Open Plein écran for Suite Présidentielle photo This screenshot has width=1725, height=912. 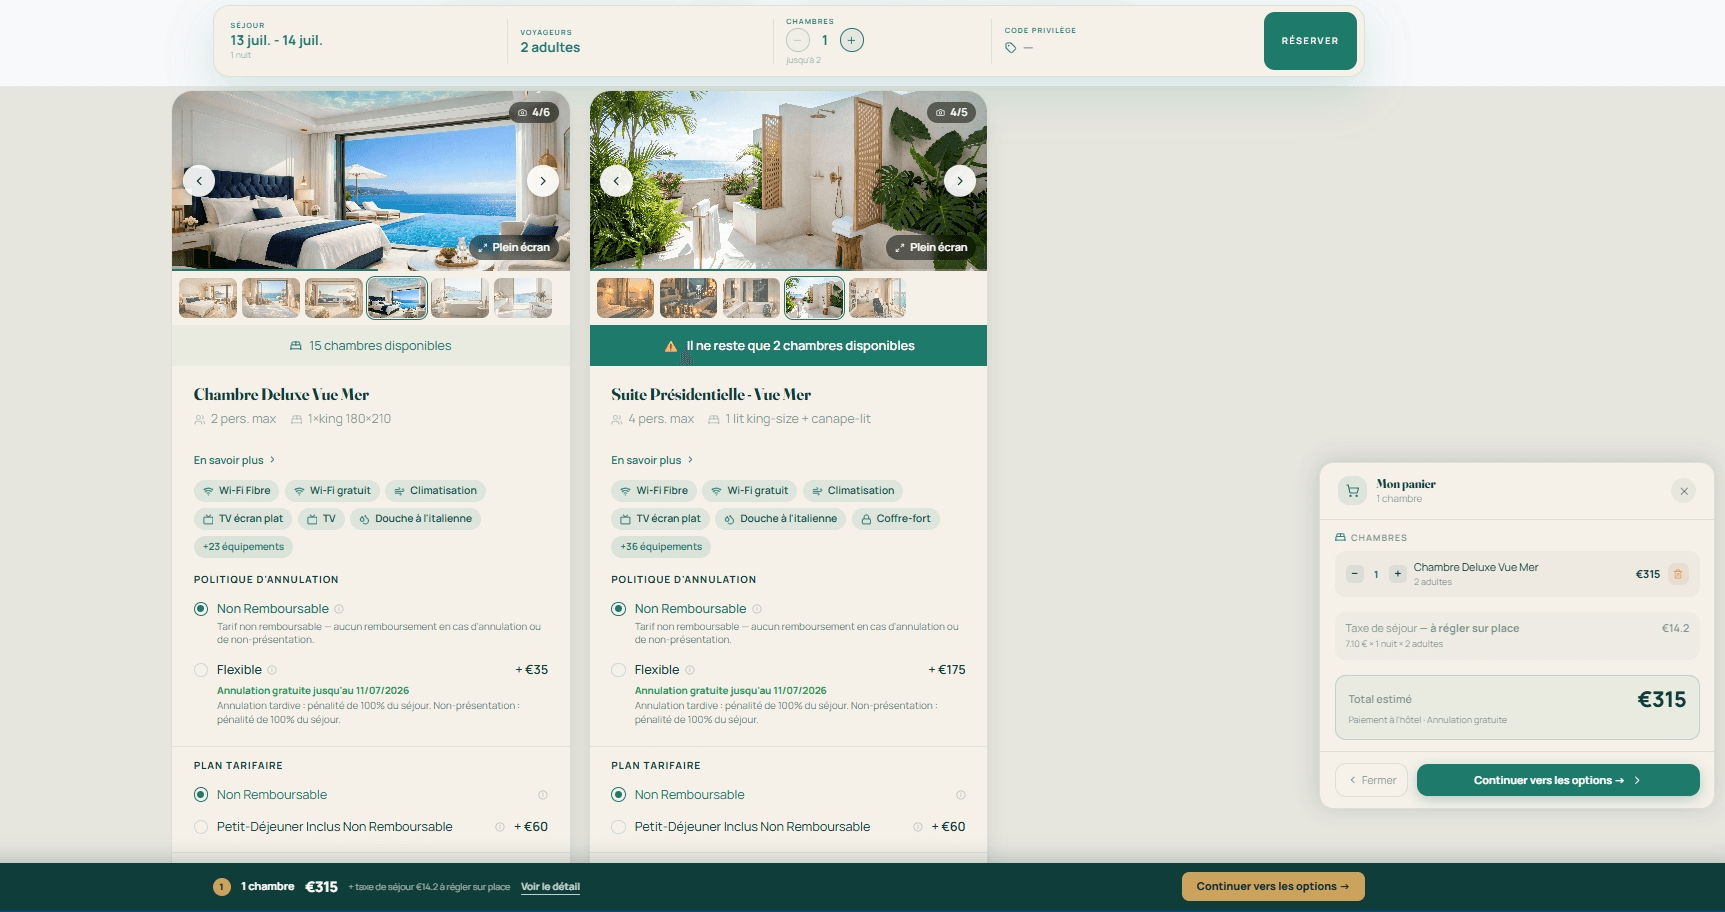pos(931,247)
